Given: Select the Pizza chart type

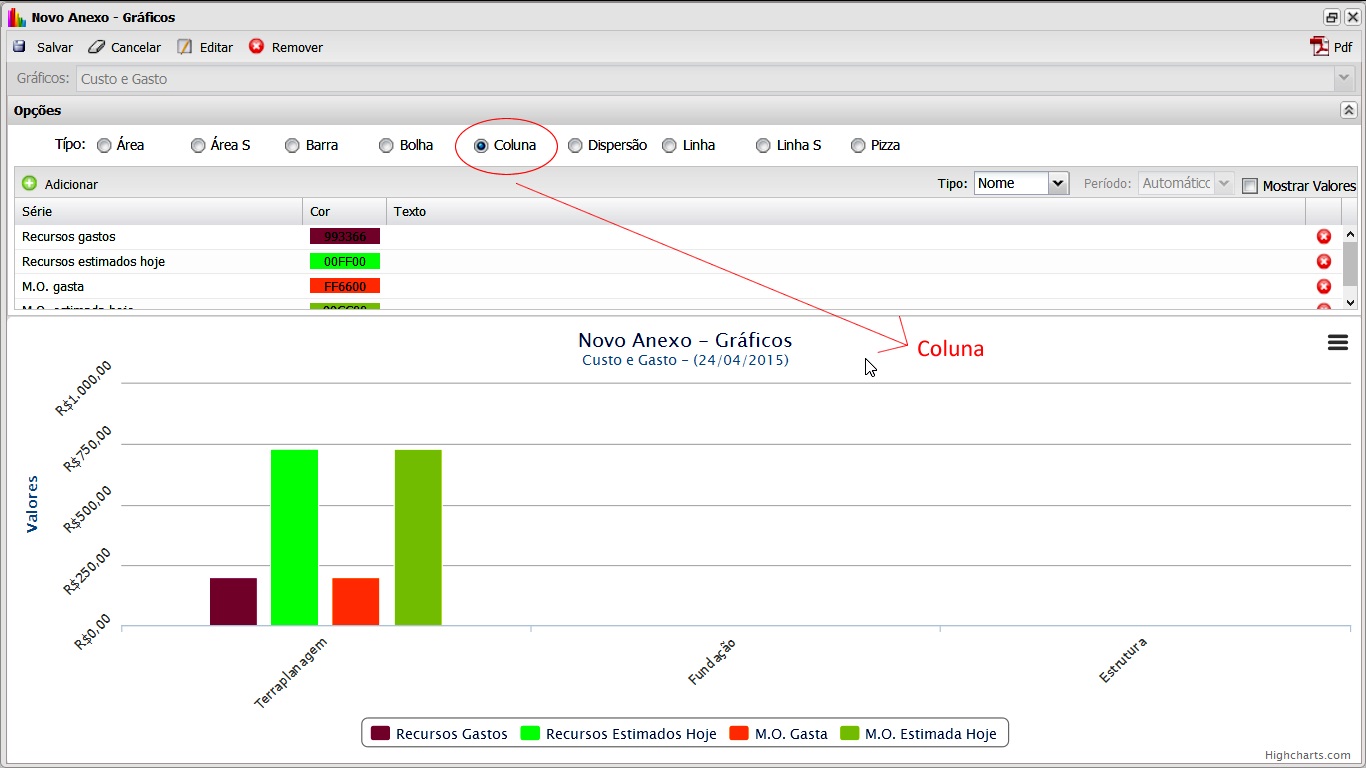Looking at the screenshot, I should (858, 146).
